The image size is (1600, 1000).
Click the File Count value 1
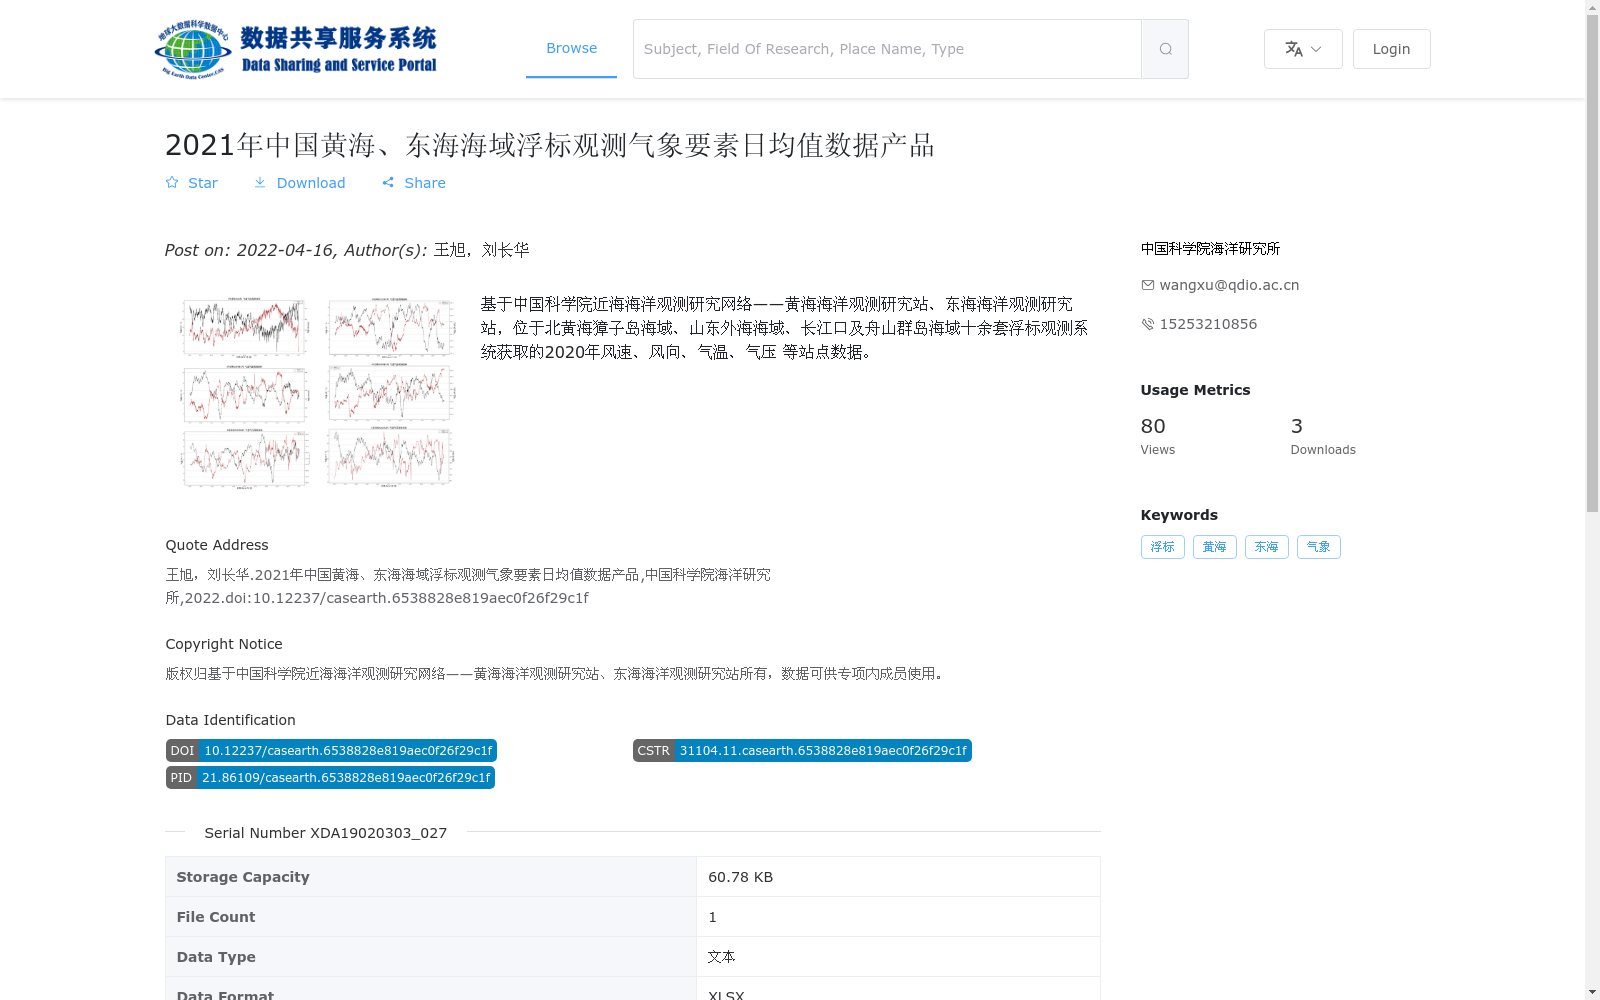[x=712, y=917]
